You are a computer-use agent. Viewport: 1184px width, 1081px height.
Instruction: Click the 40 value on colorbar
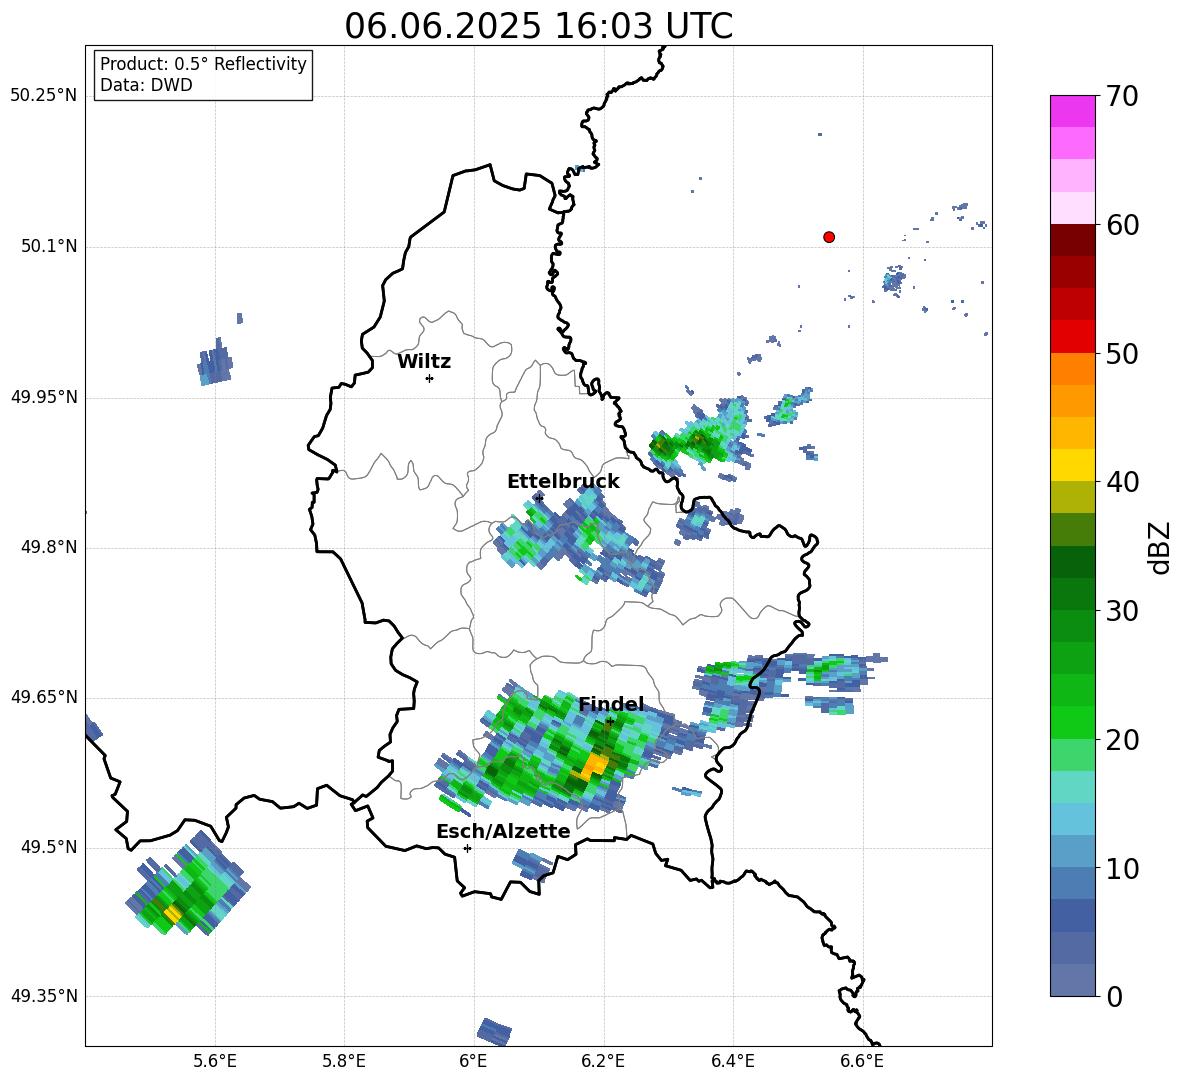[1122, 482]
